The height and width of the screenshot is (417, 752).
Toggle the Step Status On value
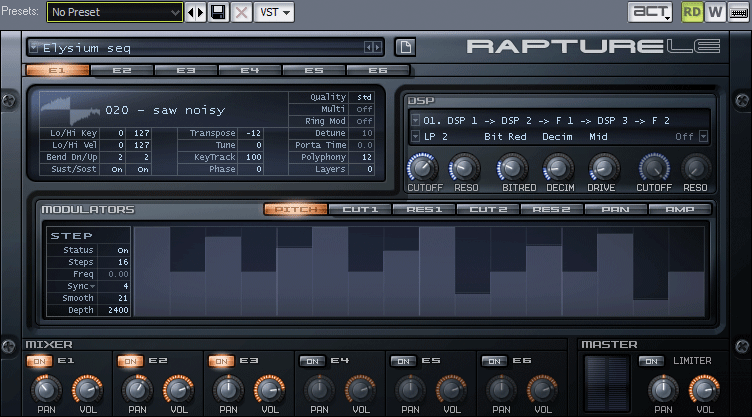click(123, 250)
